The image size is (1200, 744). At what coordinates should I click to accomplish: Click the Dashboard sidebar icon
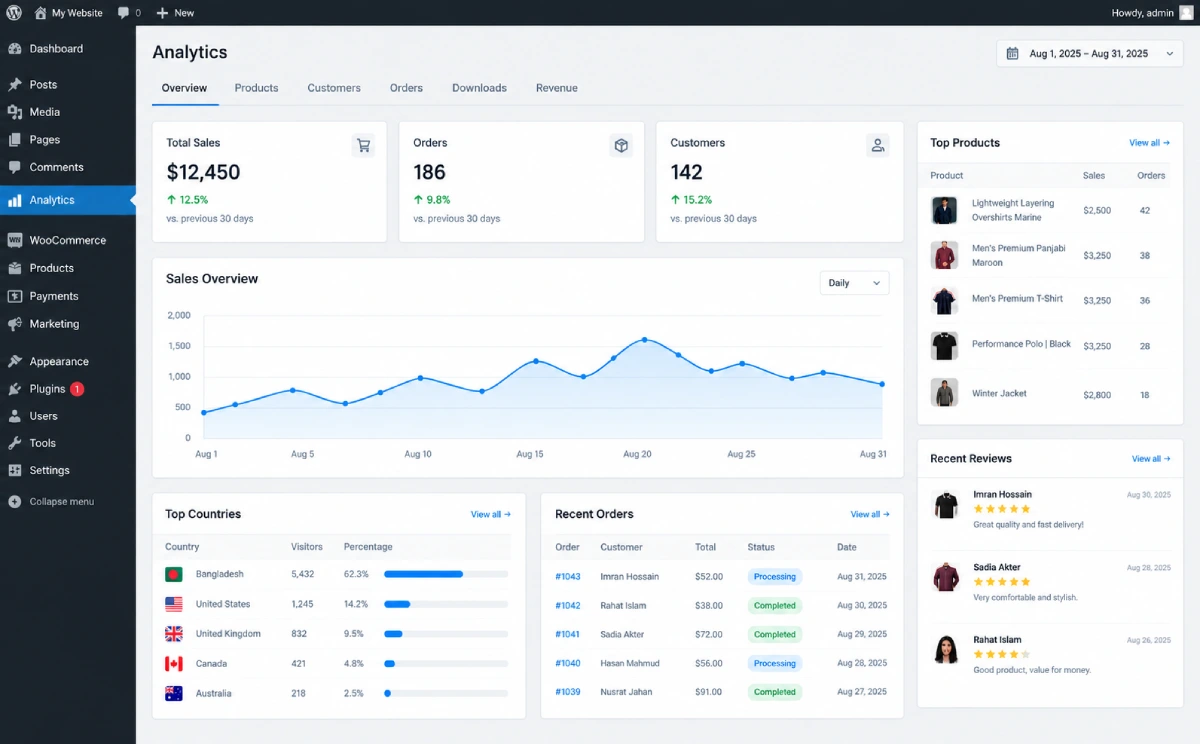click(14, 48)
